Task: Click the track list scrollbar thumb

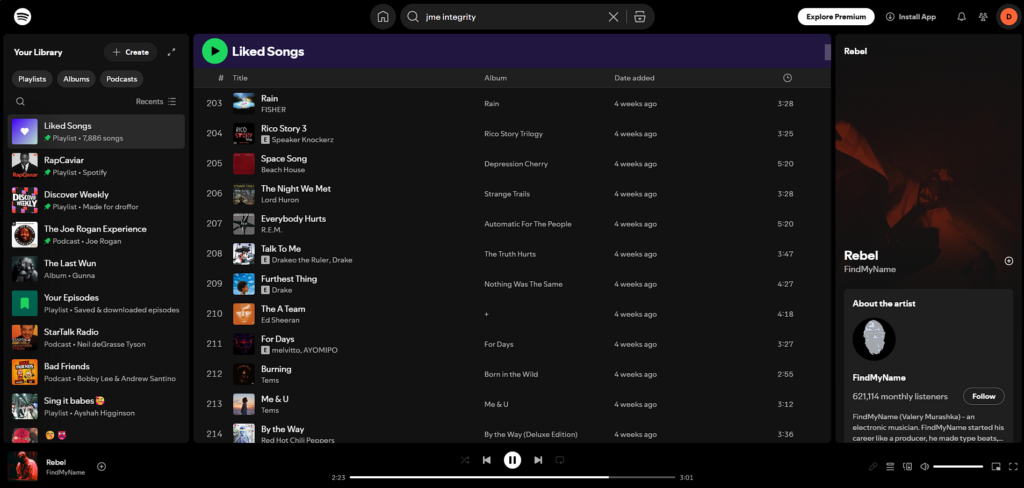Action: 827,52
